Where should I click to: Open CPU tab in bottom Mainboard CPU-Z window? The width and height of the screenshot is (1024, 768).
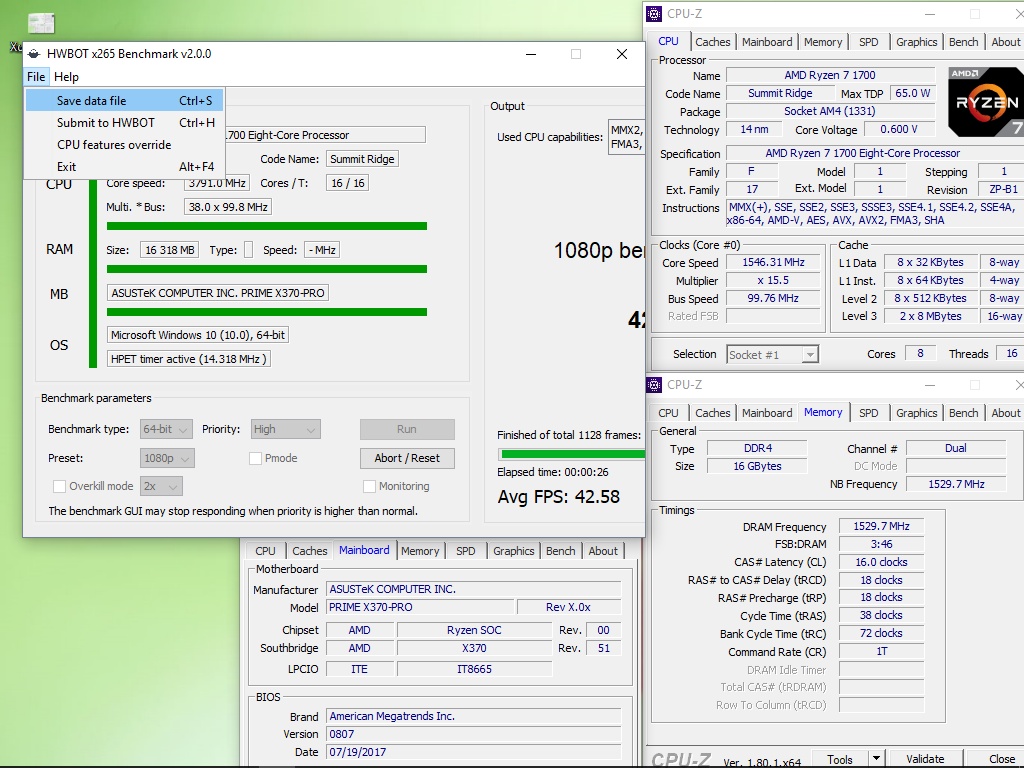pos(265,551)
